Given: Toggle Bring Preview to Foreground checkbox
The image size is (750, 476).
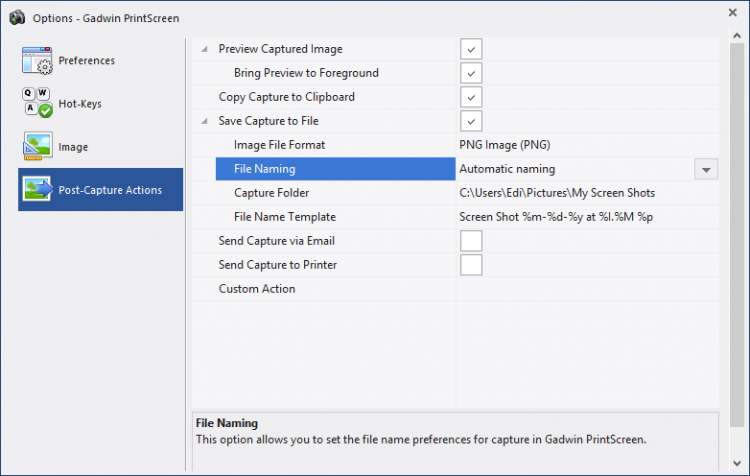Looking at the screenshot, I should pyautogui.click(x=471, y=73).
